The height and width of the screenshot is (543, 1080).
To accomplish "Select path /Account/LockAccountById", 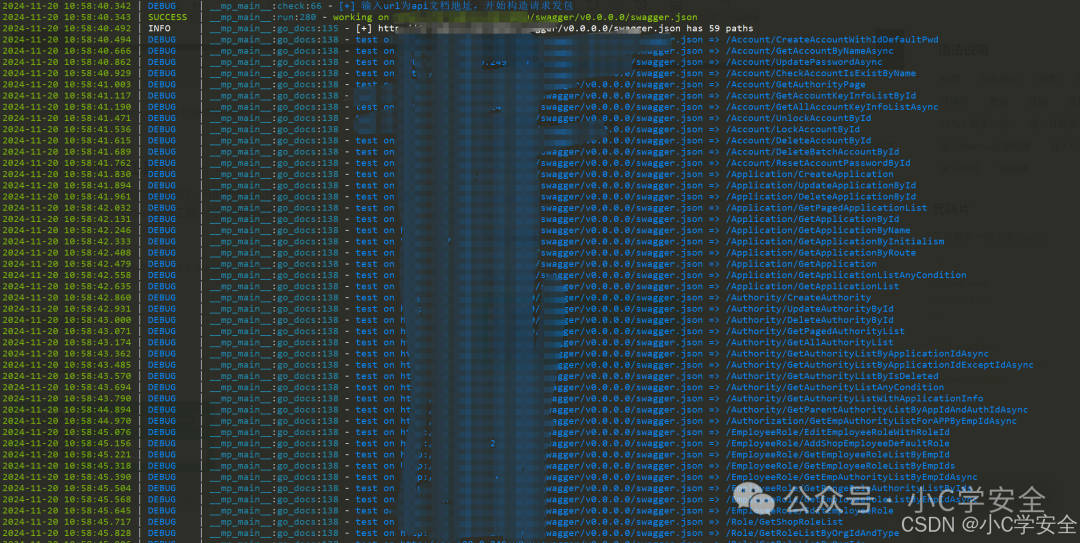I will point(793,129).
